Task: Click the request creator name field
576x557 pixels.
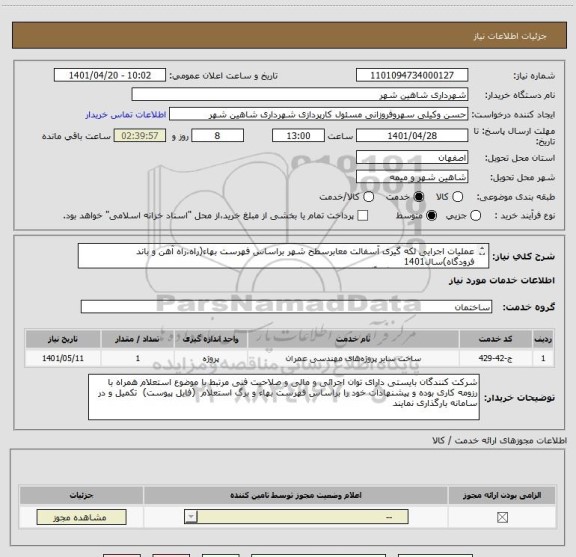Action: pos(318,114)
